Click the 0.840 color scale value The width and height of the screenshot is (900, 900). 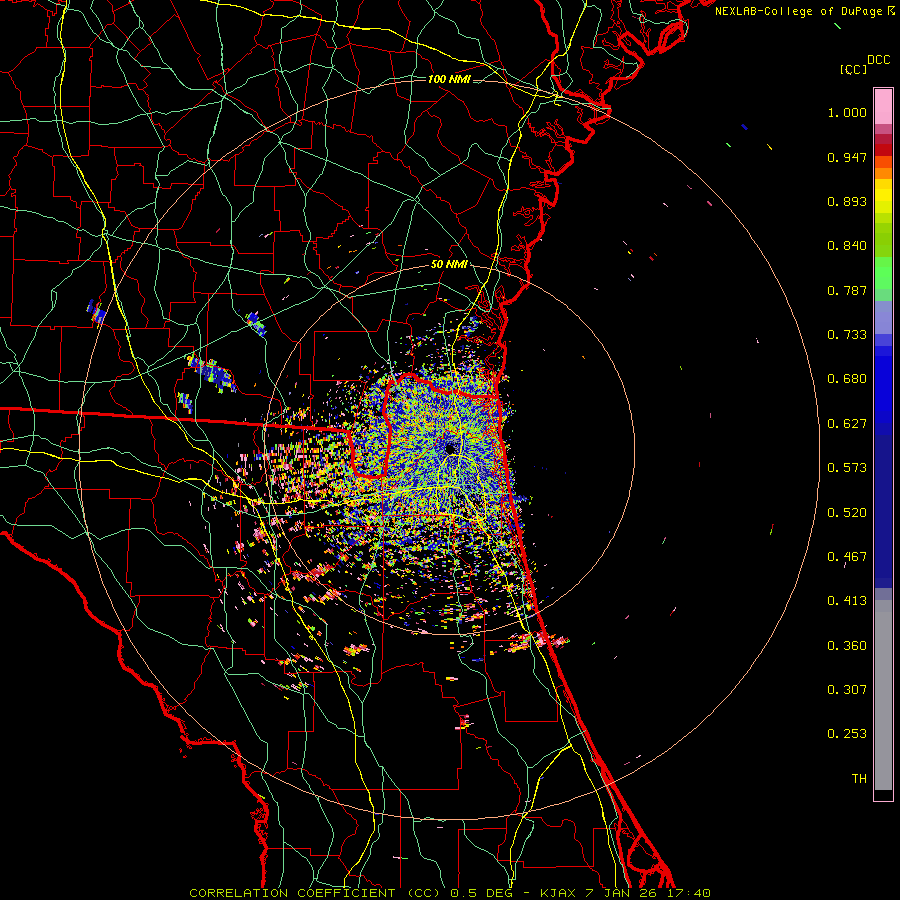[847, 246]
